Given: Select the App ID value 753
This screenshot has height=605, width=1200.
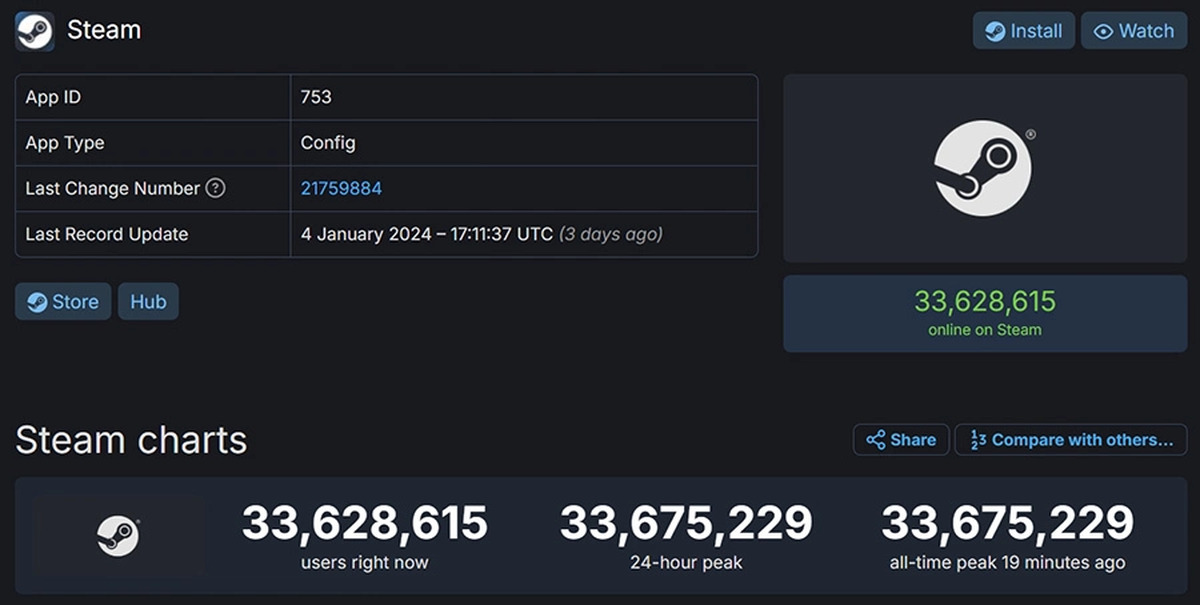Looking at the screenshot, I should pyautogui.click(x=316, y=97).
